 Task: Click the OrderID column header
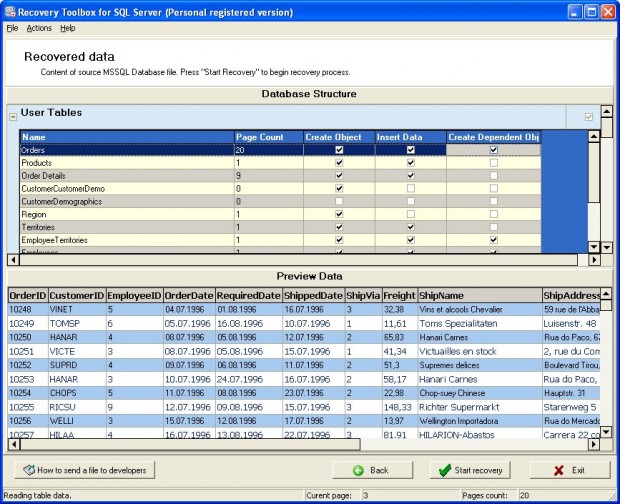28,295
